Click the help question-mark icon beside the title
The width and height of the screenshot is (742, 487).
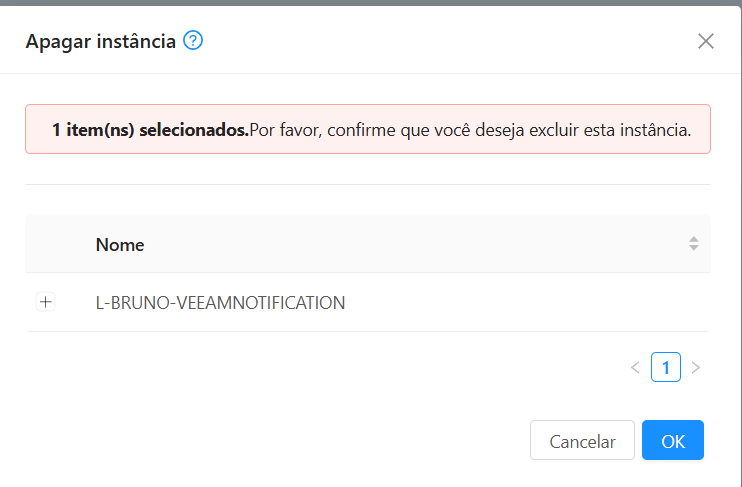pyautogui.click(x=194, y=41)
